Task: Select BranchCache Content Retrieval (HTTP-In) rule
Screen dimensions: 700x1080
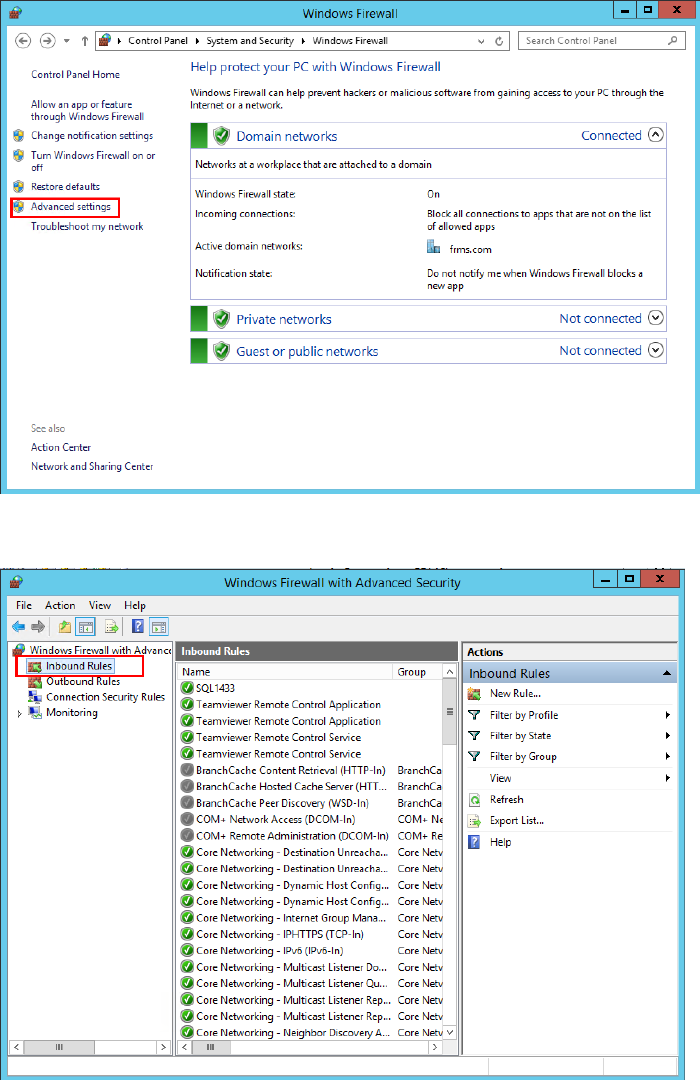Action: coord(291,771)
